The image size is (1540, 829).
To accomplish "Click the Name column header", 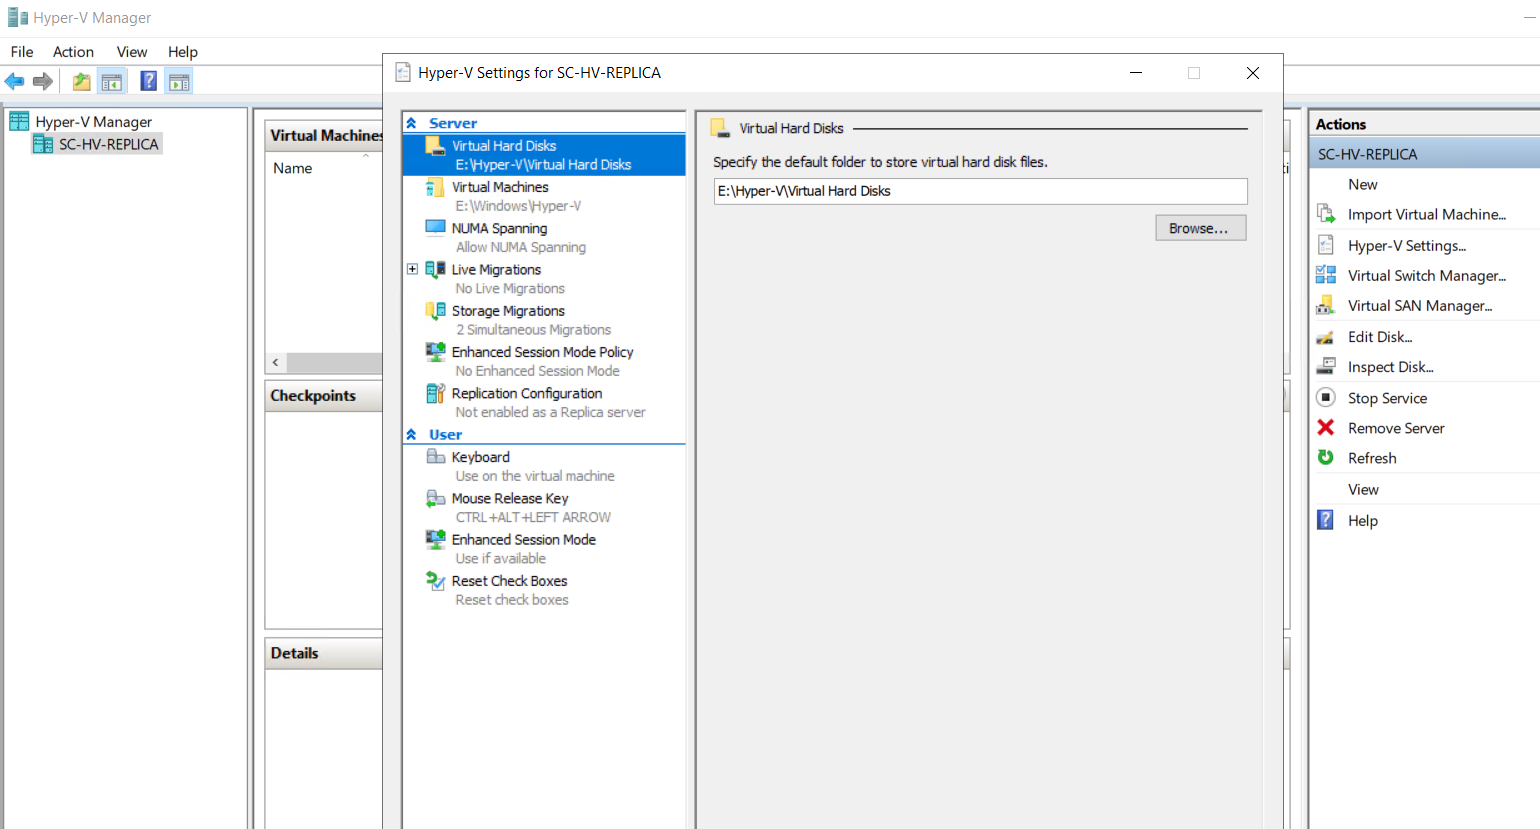I will (292, 168).
